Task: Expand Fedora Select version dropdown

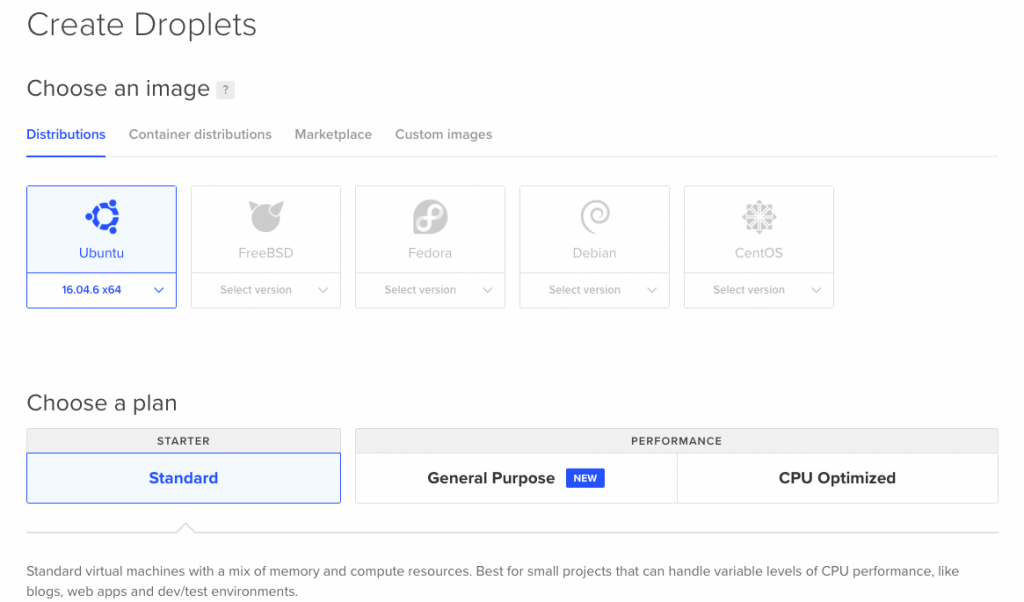Action: pos(430,290)
